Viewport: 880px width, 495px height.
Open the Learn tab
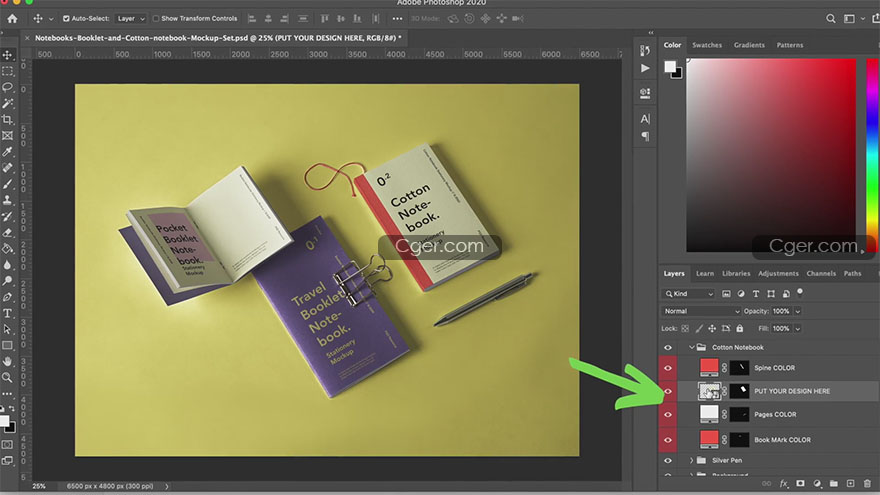click(x=705, y=273)
